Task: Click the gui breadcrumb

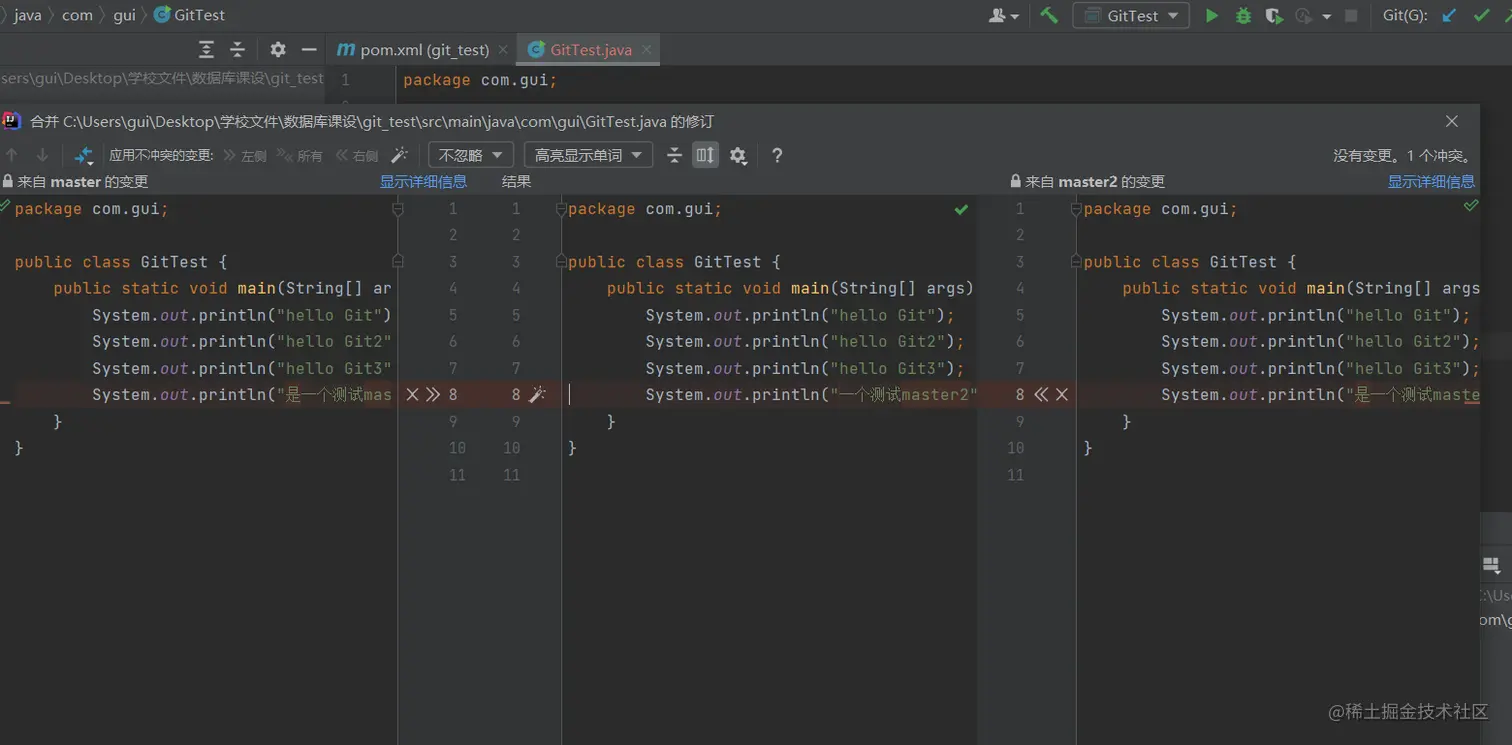Action: 124,15
